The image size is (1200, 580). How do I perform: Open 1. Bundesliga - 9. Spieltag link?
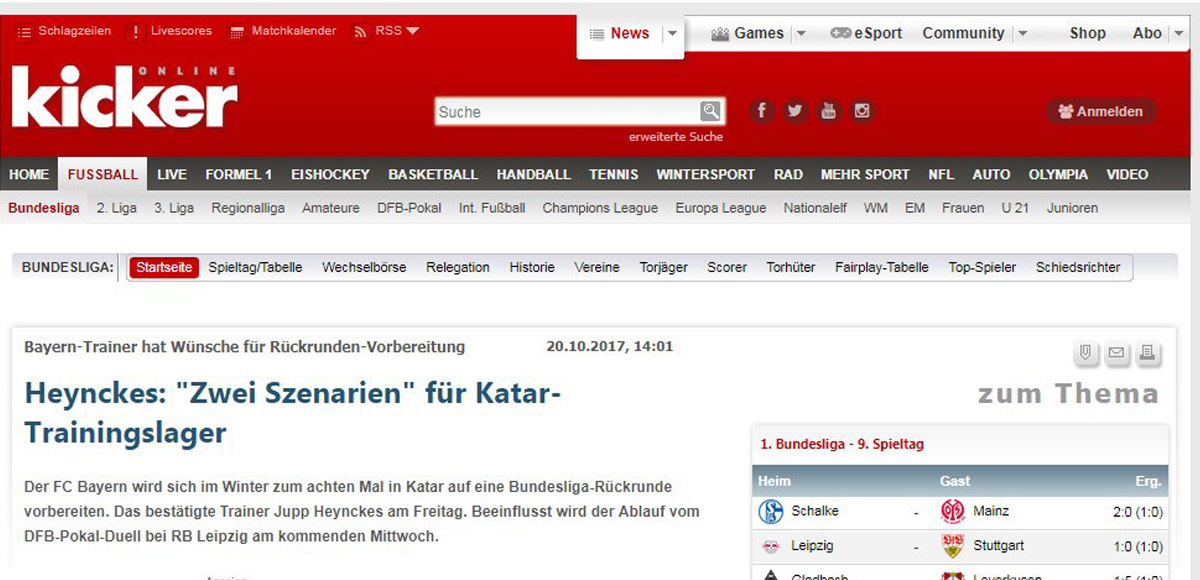point(842,443)
